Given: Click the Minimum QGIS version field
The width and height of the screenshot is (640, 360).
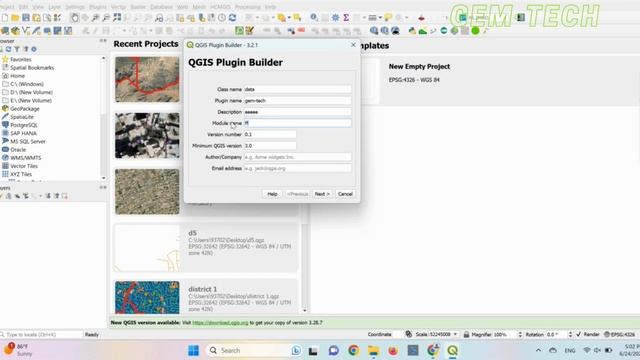Looking at the screenshot, I should [270, 146].
